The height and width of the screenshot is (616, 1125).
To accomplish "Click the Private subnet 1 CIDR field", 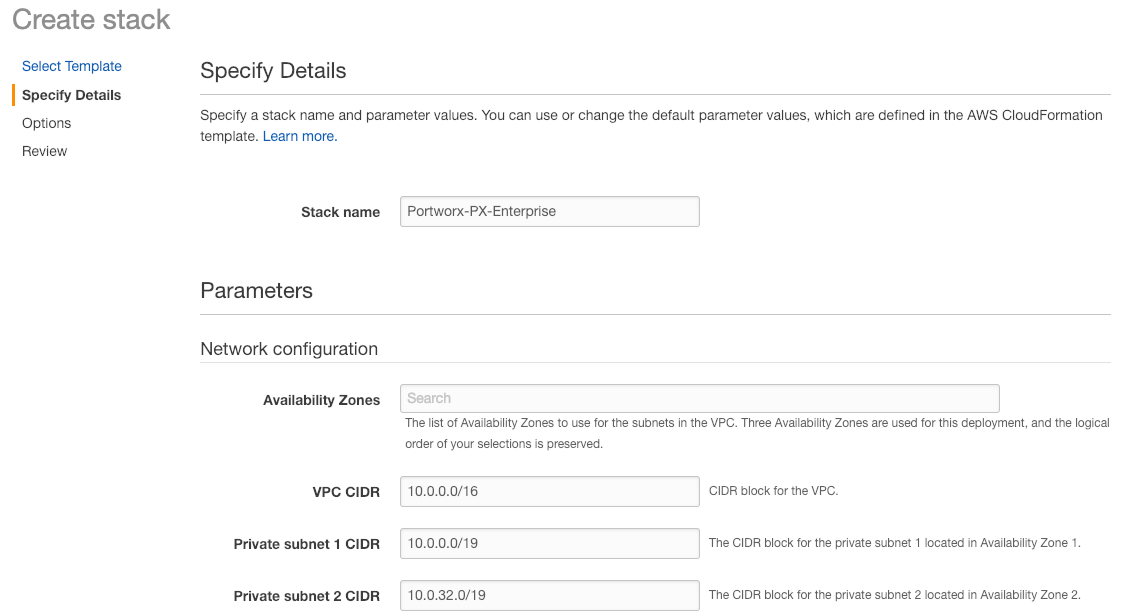I will (x=549, y=543).
